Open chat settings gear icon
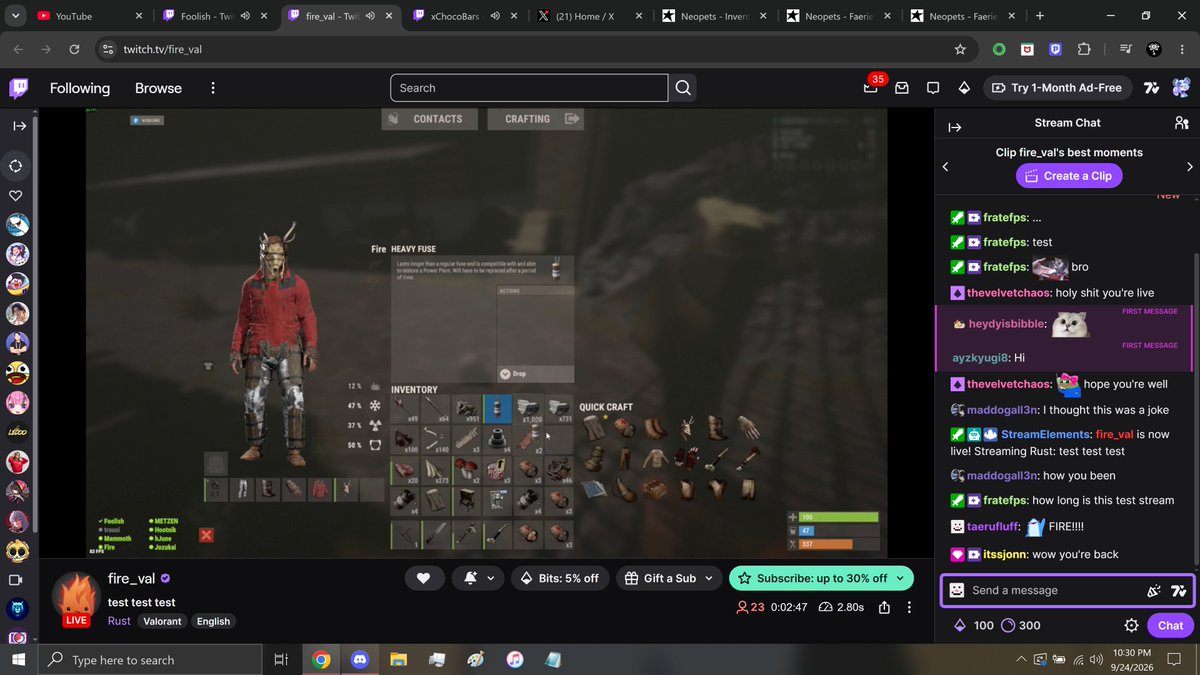The image size is (1200, 675). 1131,625
